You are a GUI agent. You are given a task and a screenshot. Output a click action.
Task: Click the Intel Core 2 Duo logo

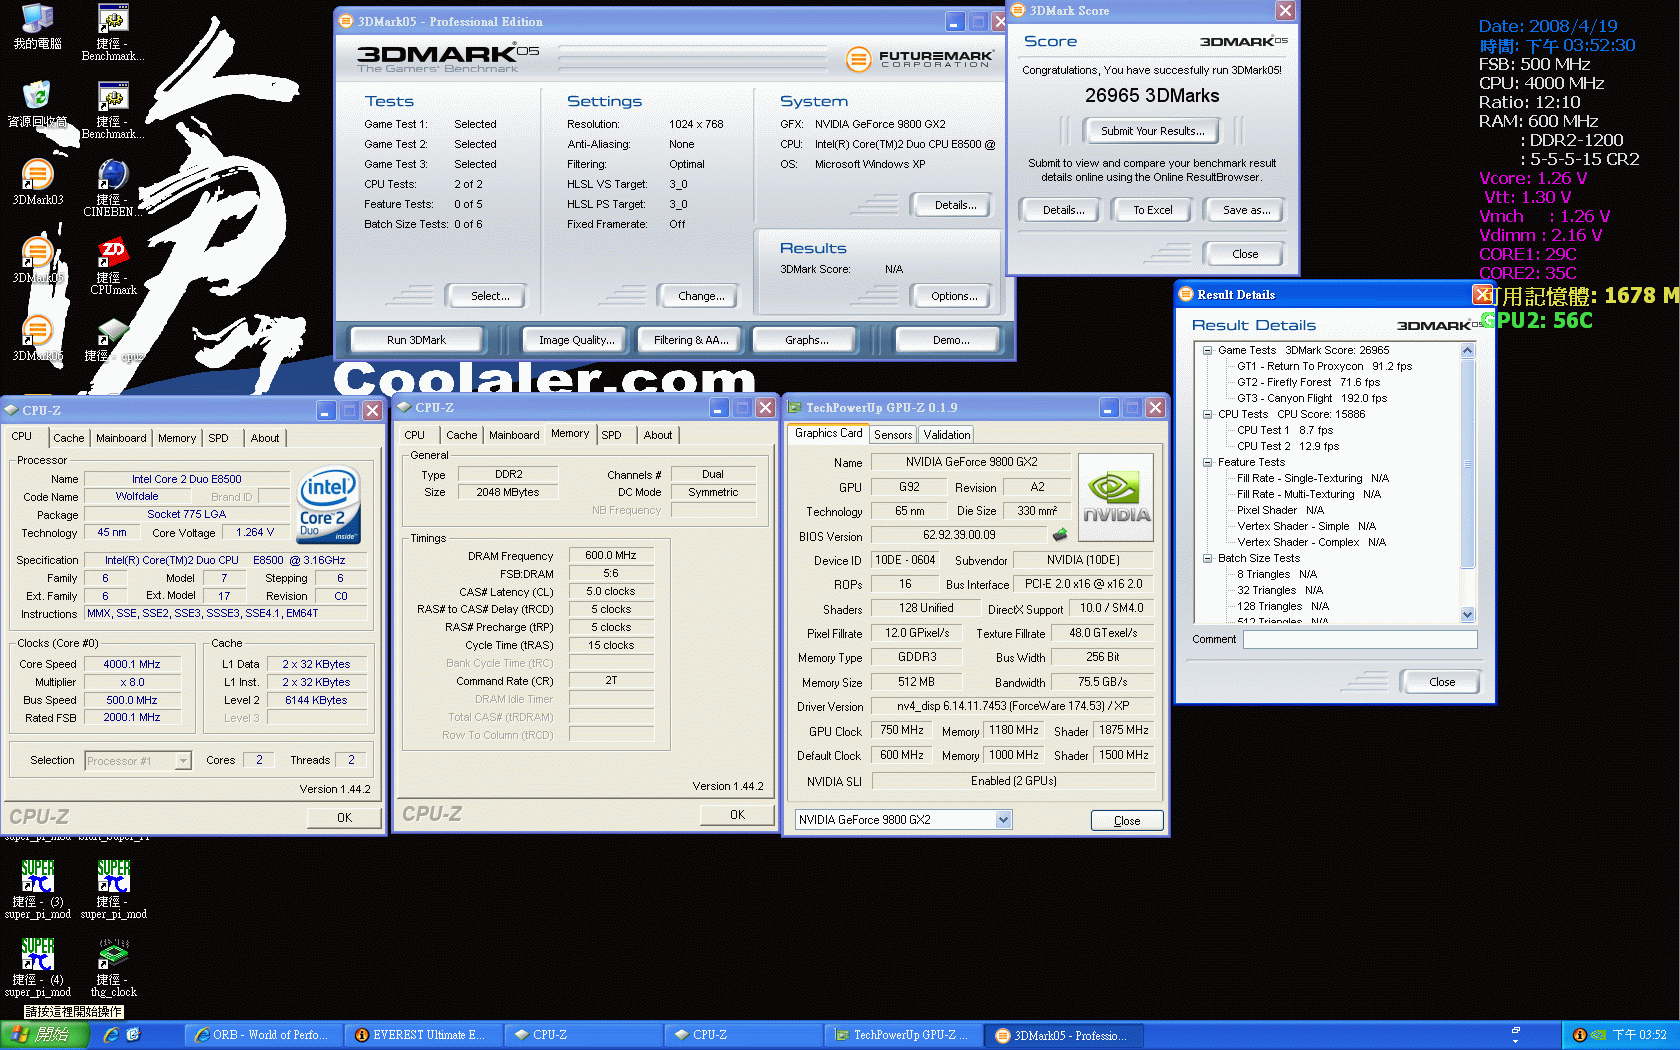point(329,505)
